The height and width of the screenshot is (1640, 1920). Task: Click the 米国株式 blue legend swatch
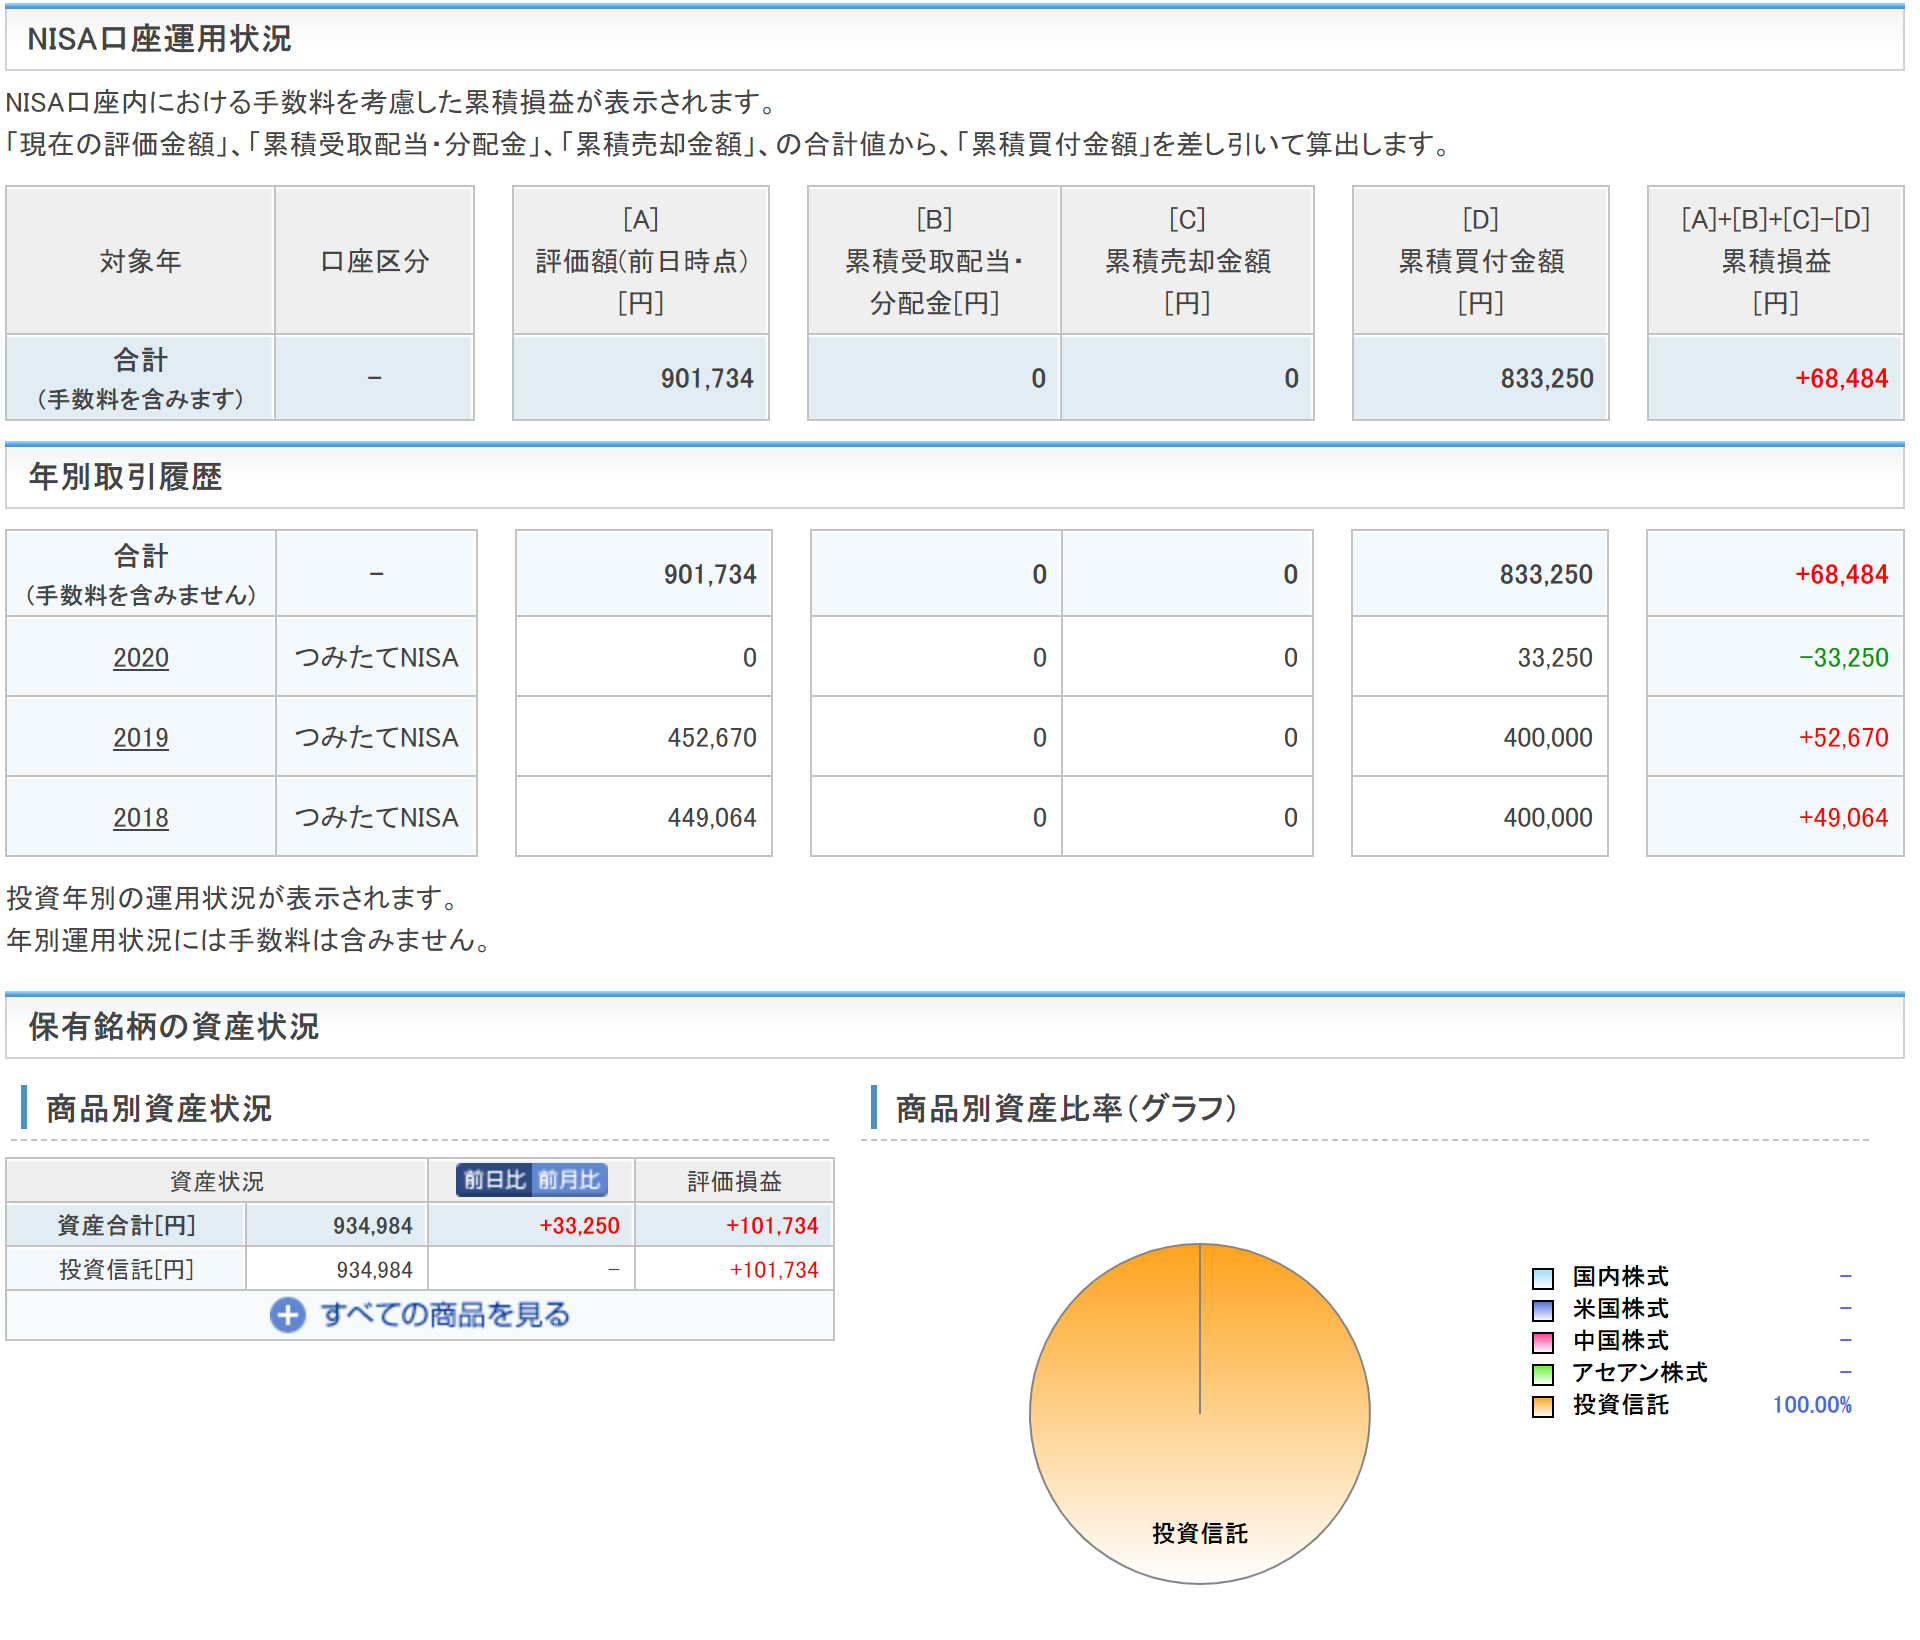(1543, 1310)
